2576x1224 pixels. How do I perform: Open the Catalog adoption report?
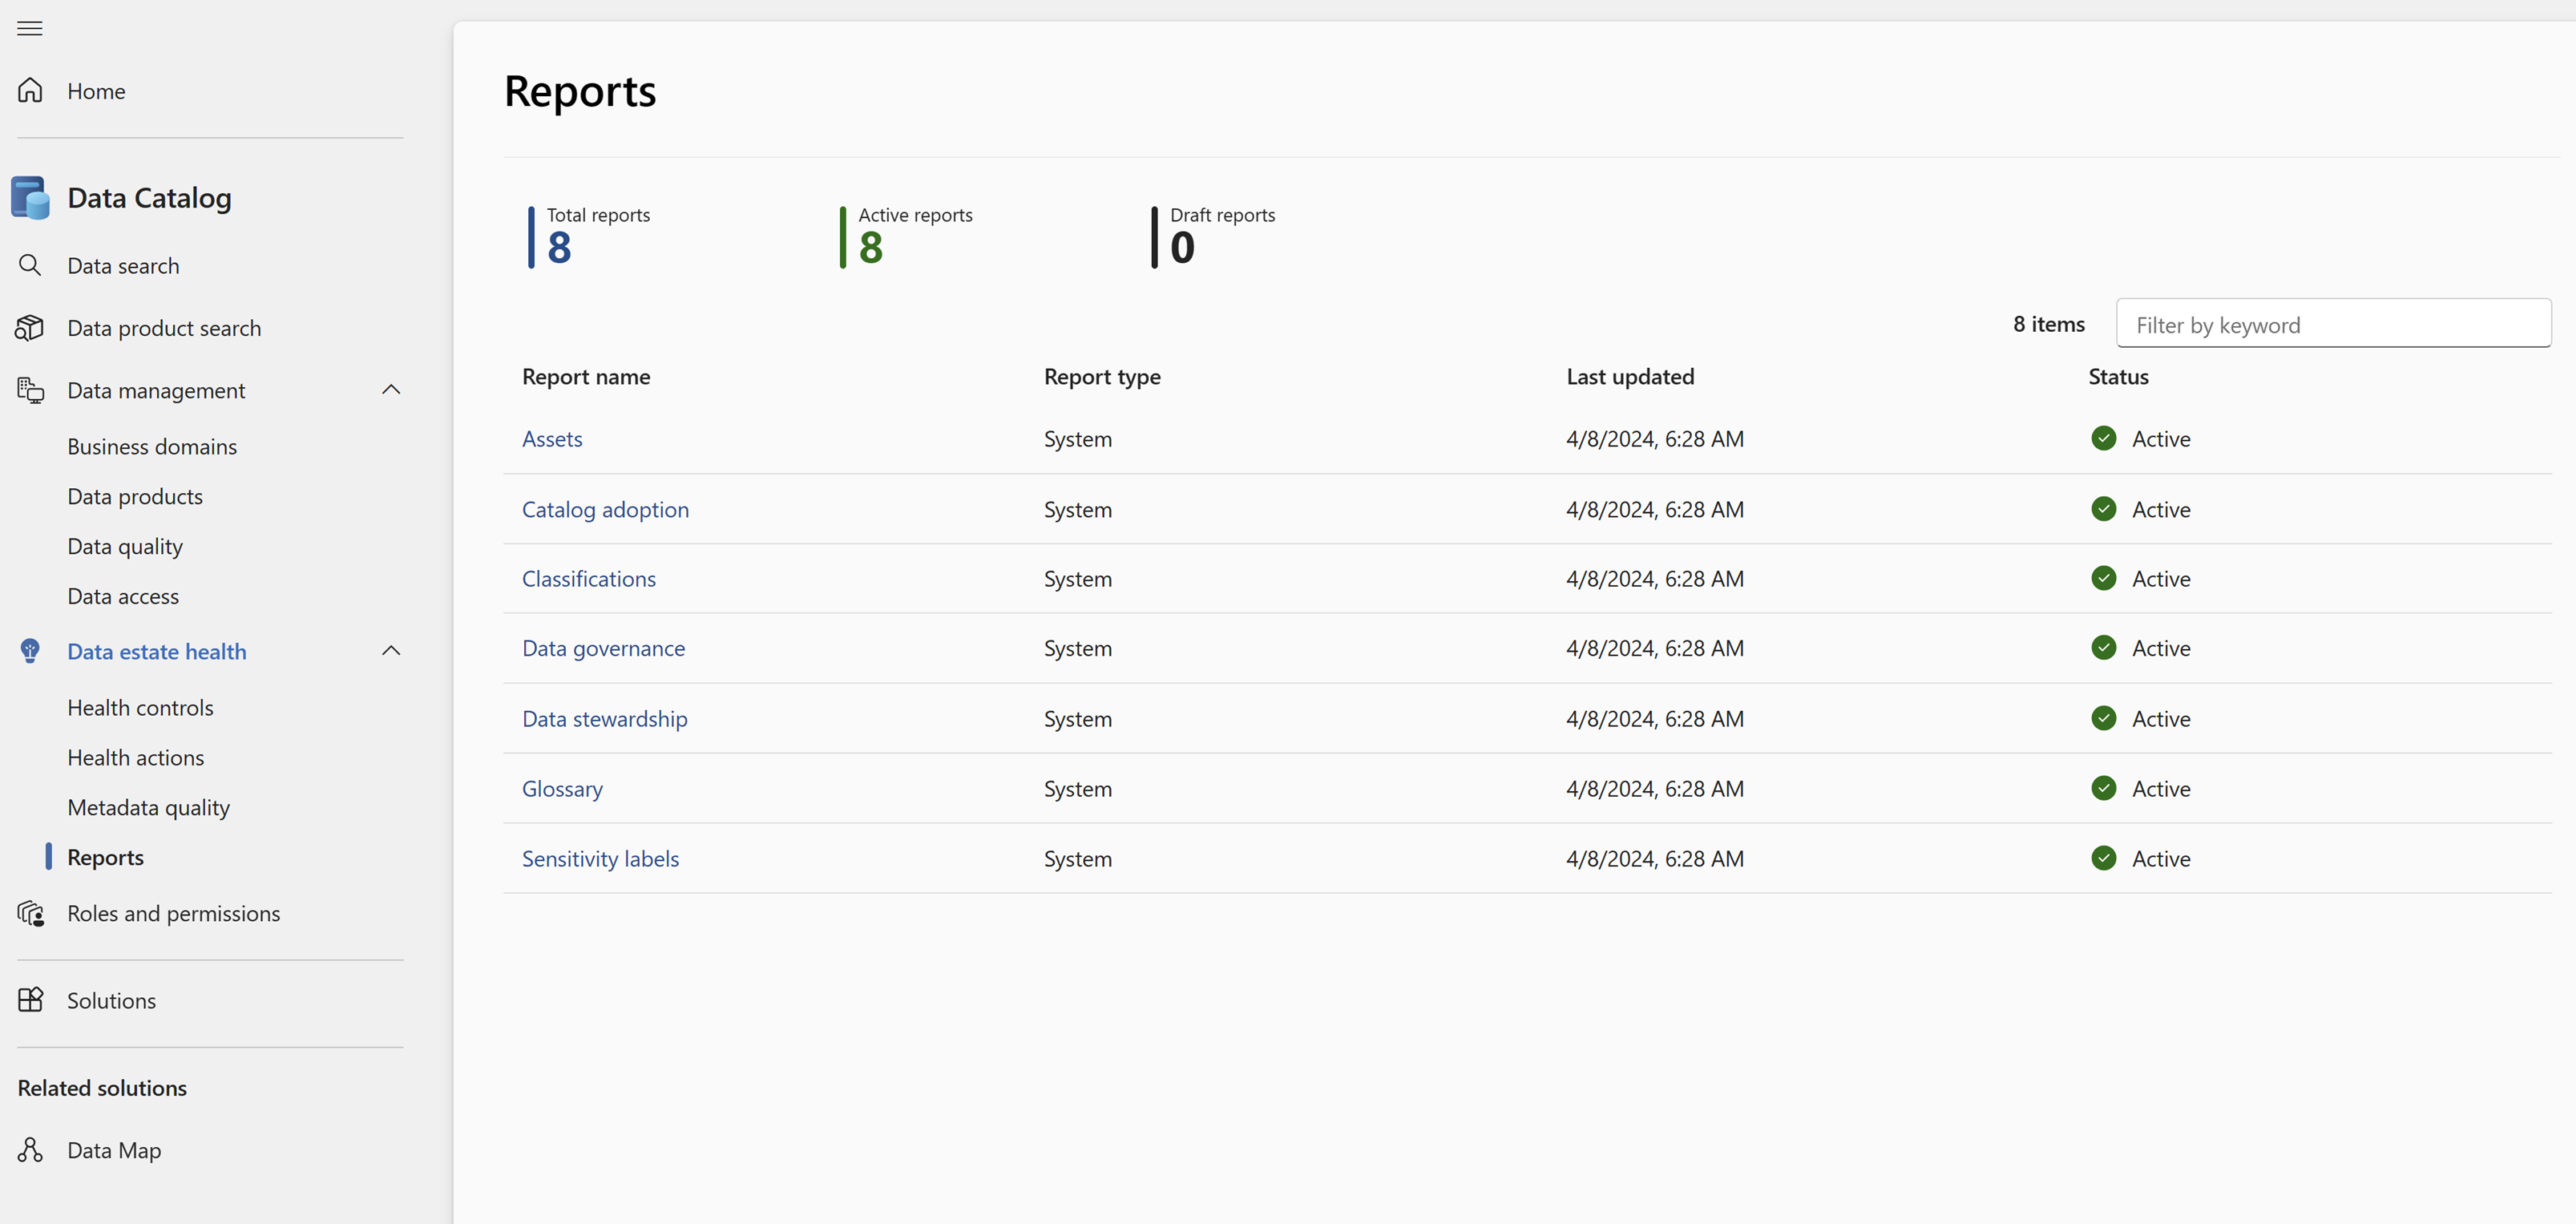(x=605, y=510)
